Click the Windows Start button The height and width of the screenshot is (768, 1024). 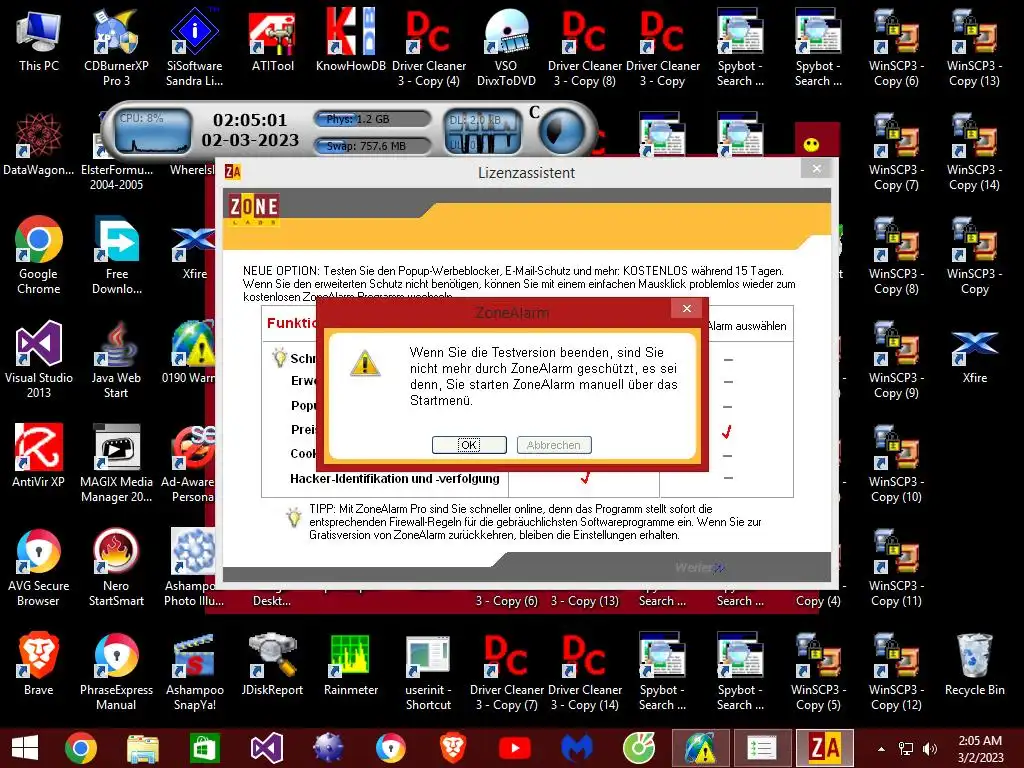pyautogui.click(x=24, y=748)
